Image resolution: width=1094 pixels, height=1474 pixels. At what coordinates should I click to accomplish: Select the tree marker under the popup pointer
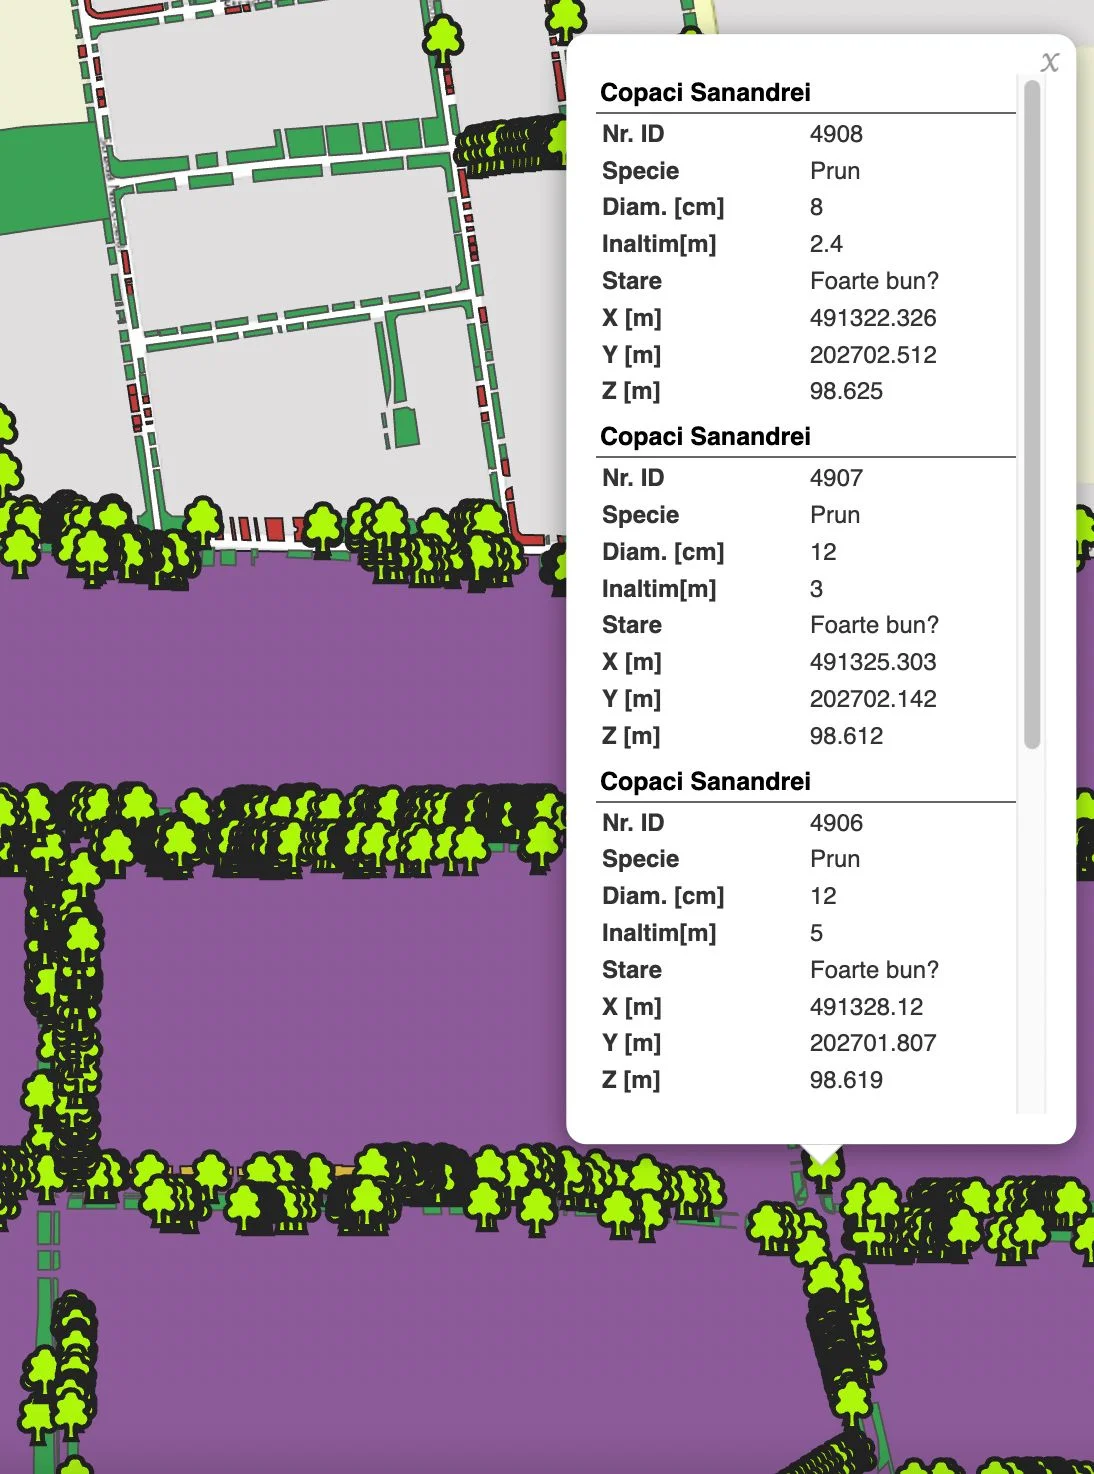coord(823,1169)
